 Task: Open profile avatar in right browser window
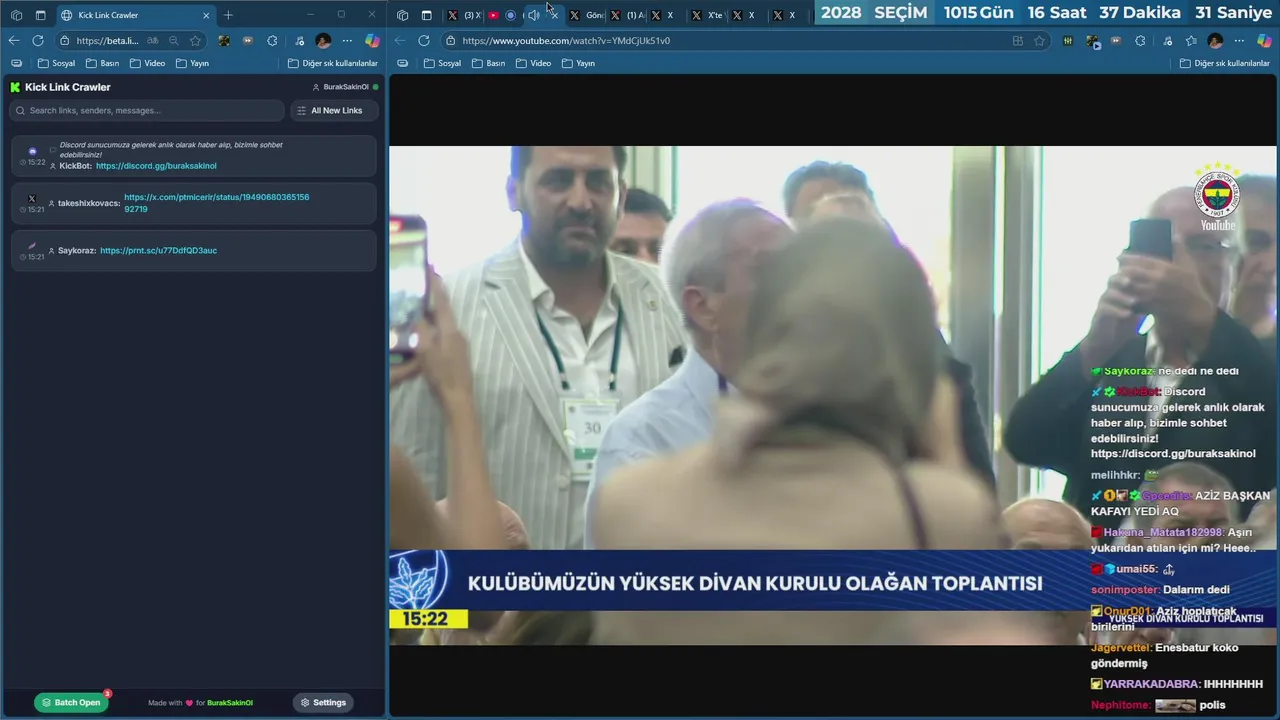click(1215, 41)
